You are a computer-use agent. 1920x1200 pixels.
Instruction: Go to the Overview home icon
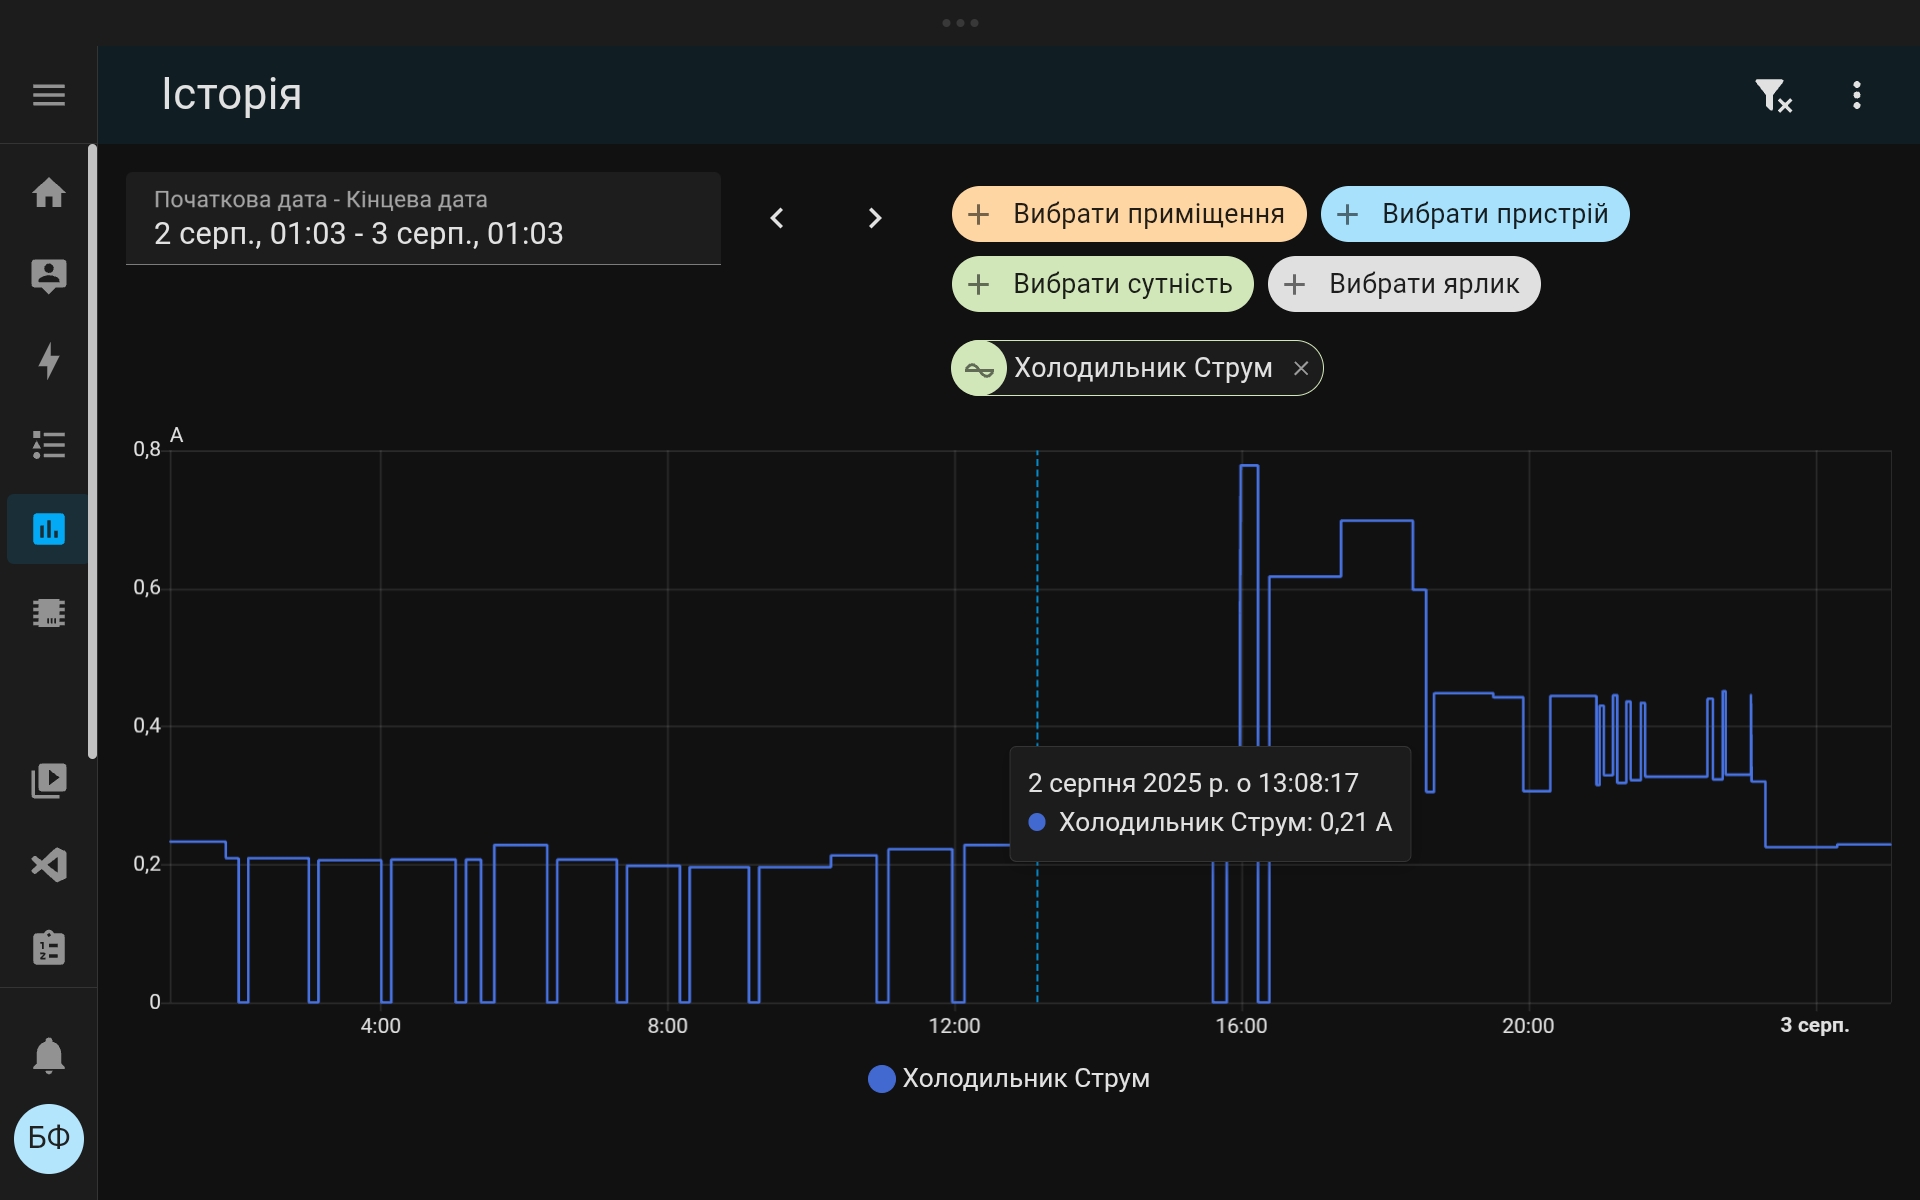(48, 192)
